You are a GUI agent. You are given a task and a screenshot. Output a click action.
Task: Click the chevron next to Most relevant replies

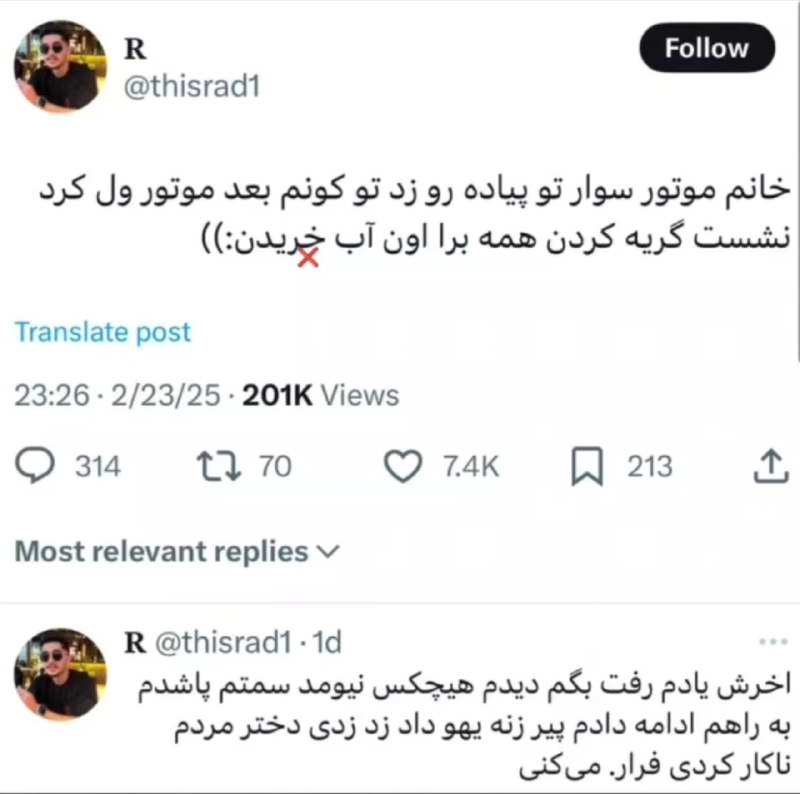[x=328, y=552]
